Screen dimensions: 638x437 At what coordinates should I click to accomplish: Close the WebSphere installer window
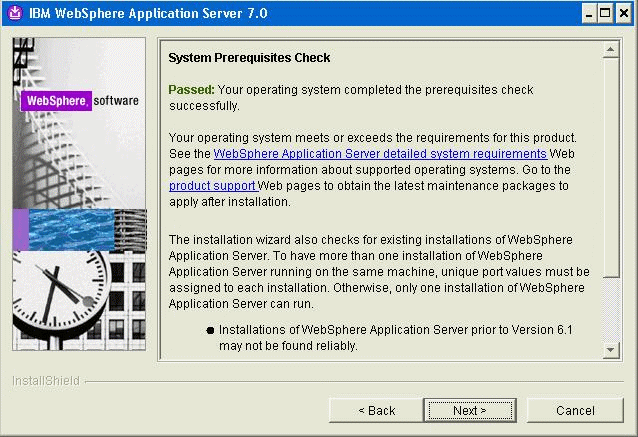click(x=623, y=14)
